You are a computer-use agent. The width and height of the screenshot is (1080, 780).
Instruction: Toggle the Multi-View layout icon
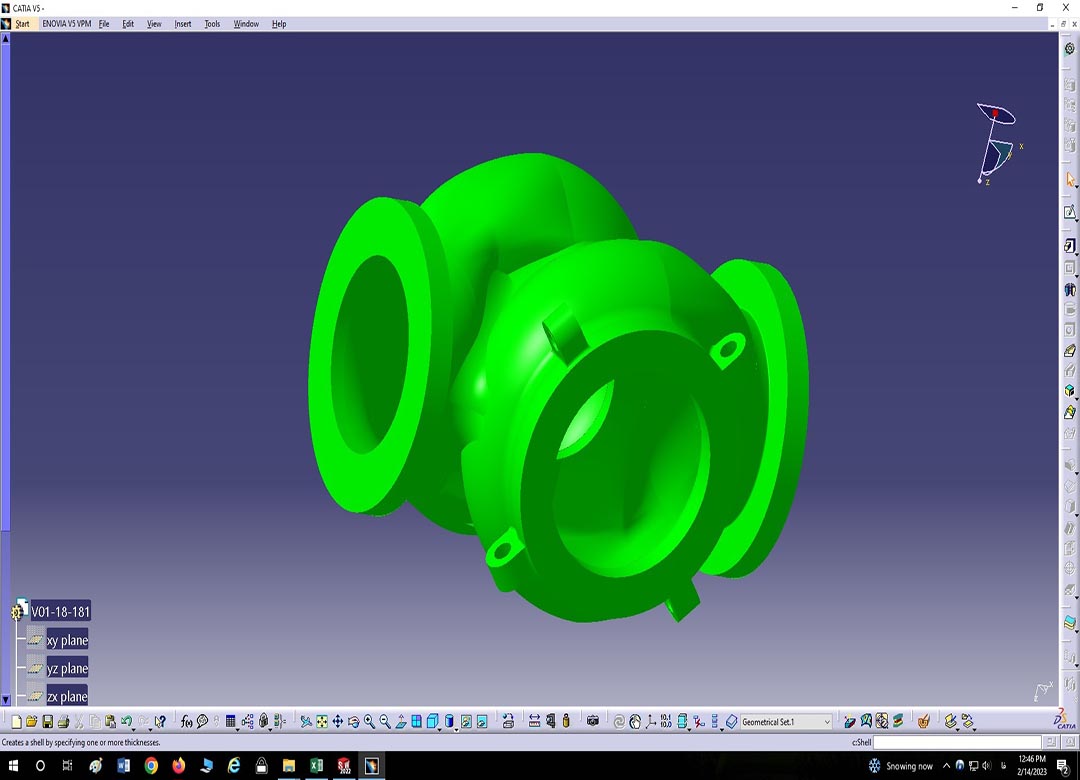[x=417, y=721]
